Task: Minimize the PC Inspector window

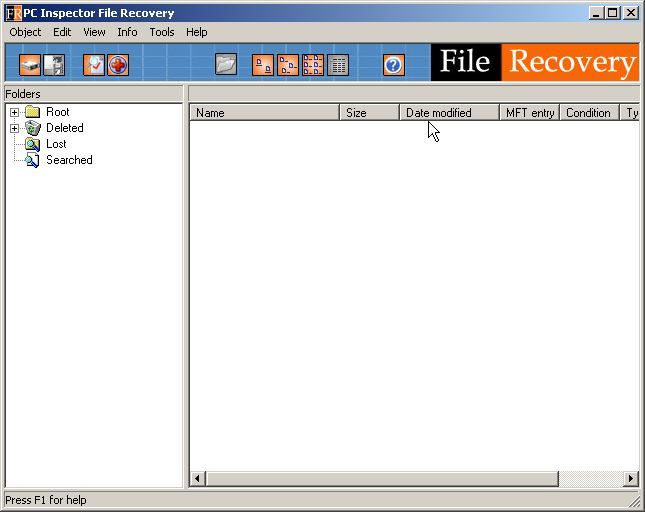Action: (x=596, y=13)
